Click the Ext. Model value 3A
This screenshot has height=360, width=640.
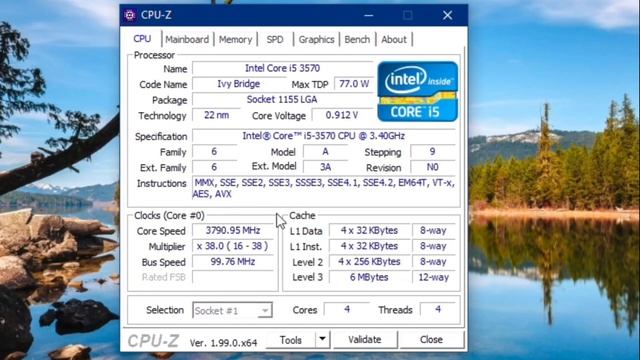pyautogui.click(x=325, y=167)
